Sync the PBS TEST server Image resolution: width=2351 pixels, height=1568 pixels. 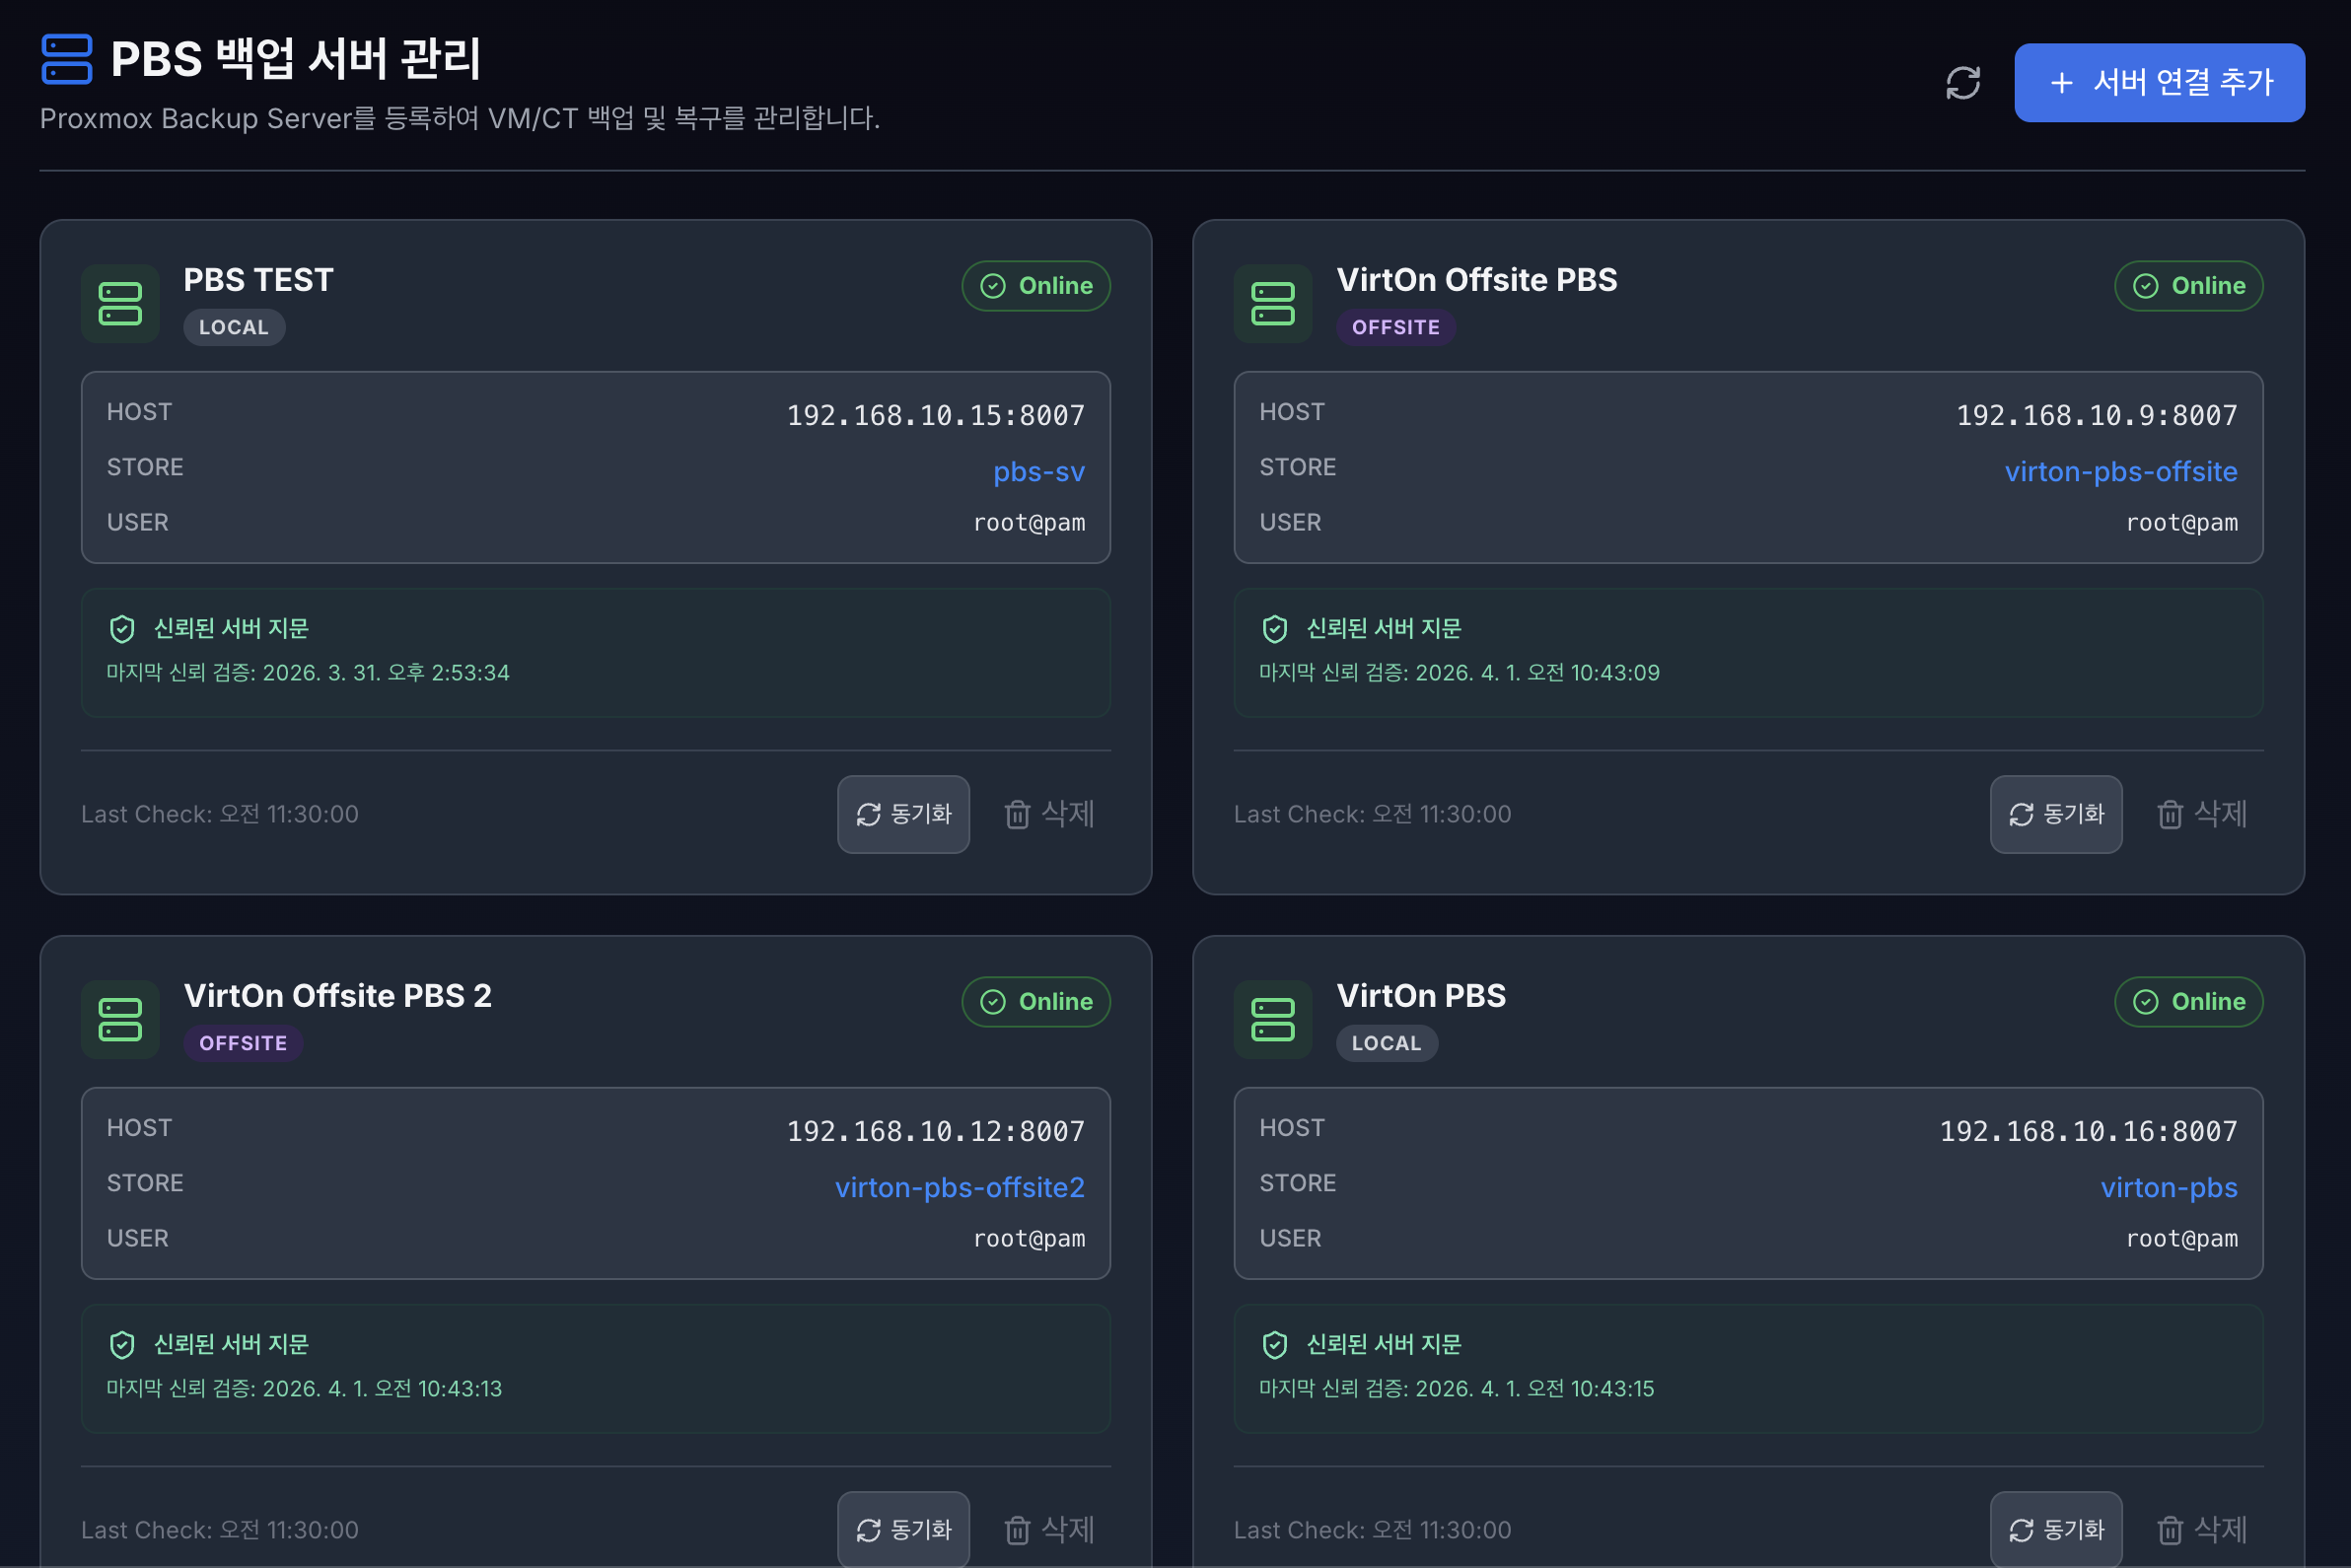(x=903, y=814)
